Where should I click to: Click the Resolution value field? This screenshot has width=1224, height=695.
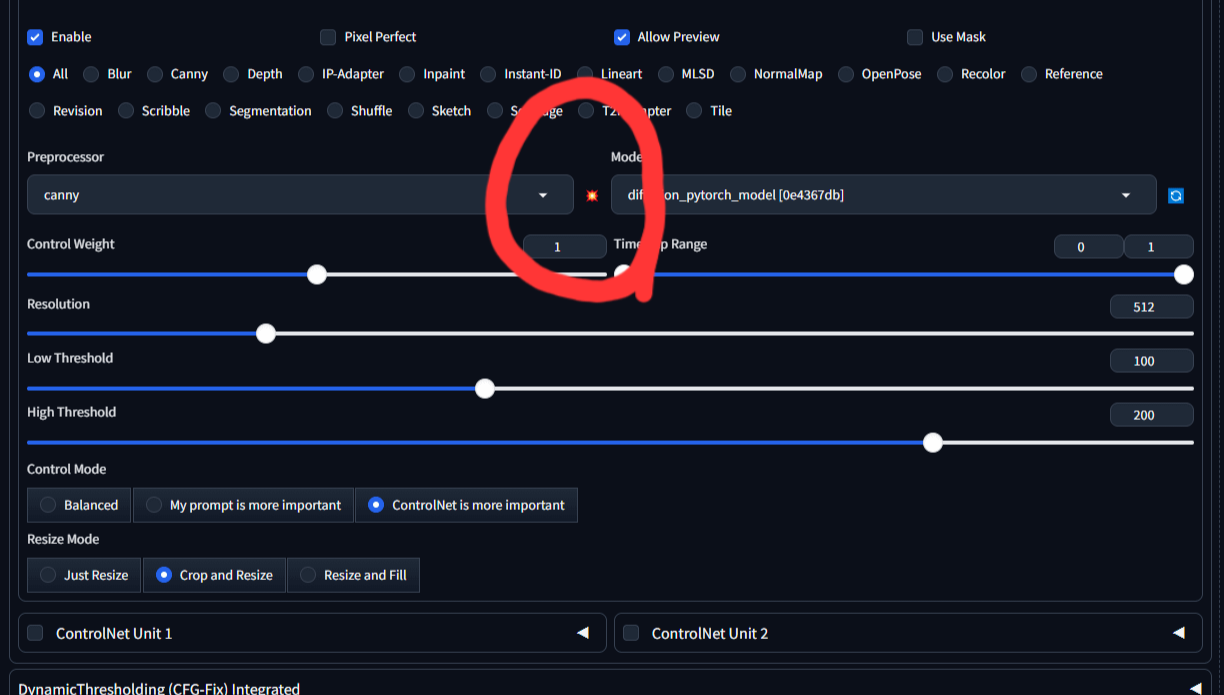coord(1151,307)
